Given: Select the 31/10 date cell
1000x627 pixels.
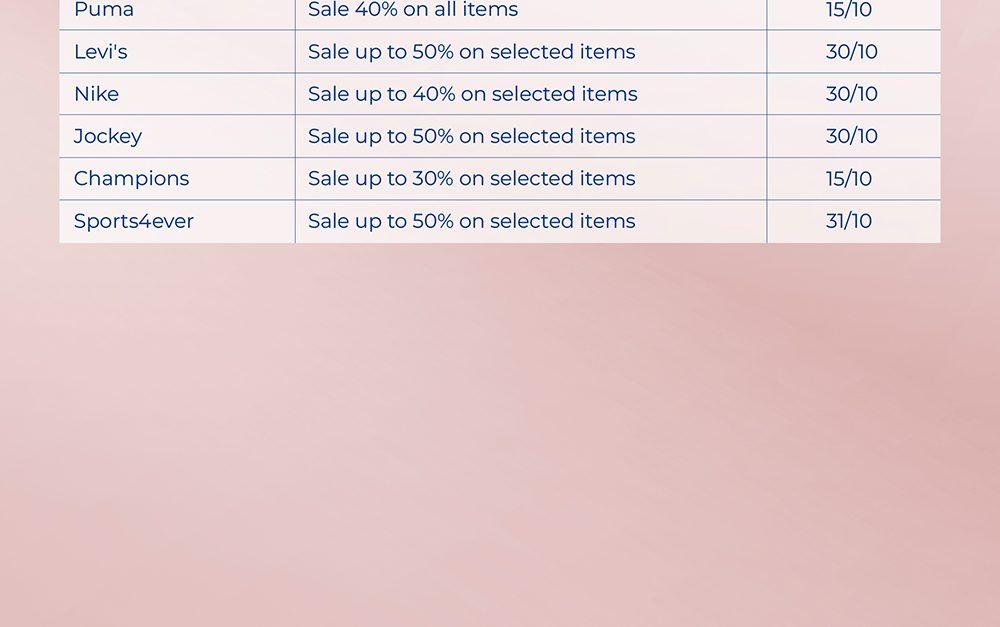Looking at the screenshot, I should pyautogui.click(x=849, y=221).
